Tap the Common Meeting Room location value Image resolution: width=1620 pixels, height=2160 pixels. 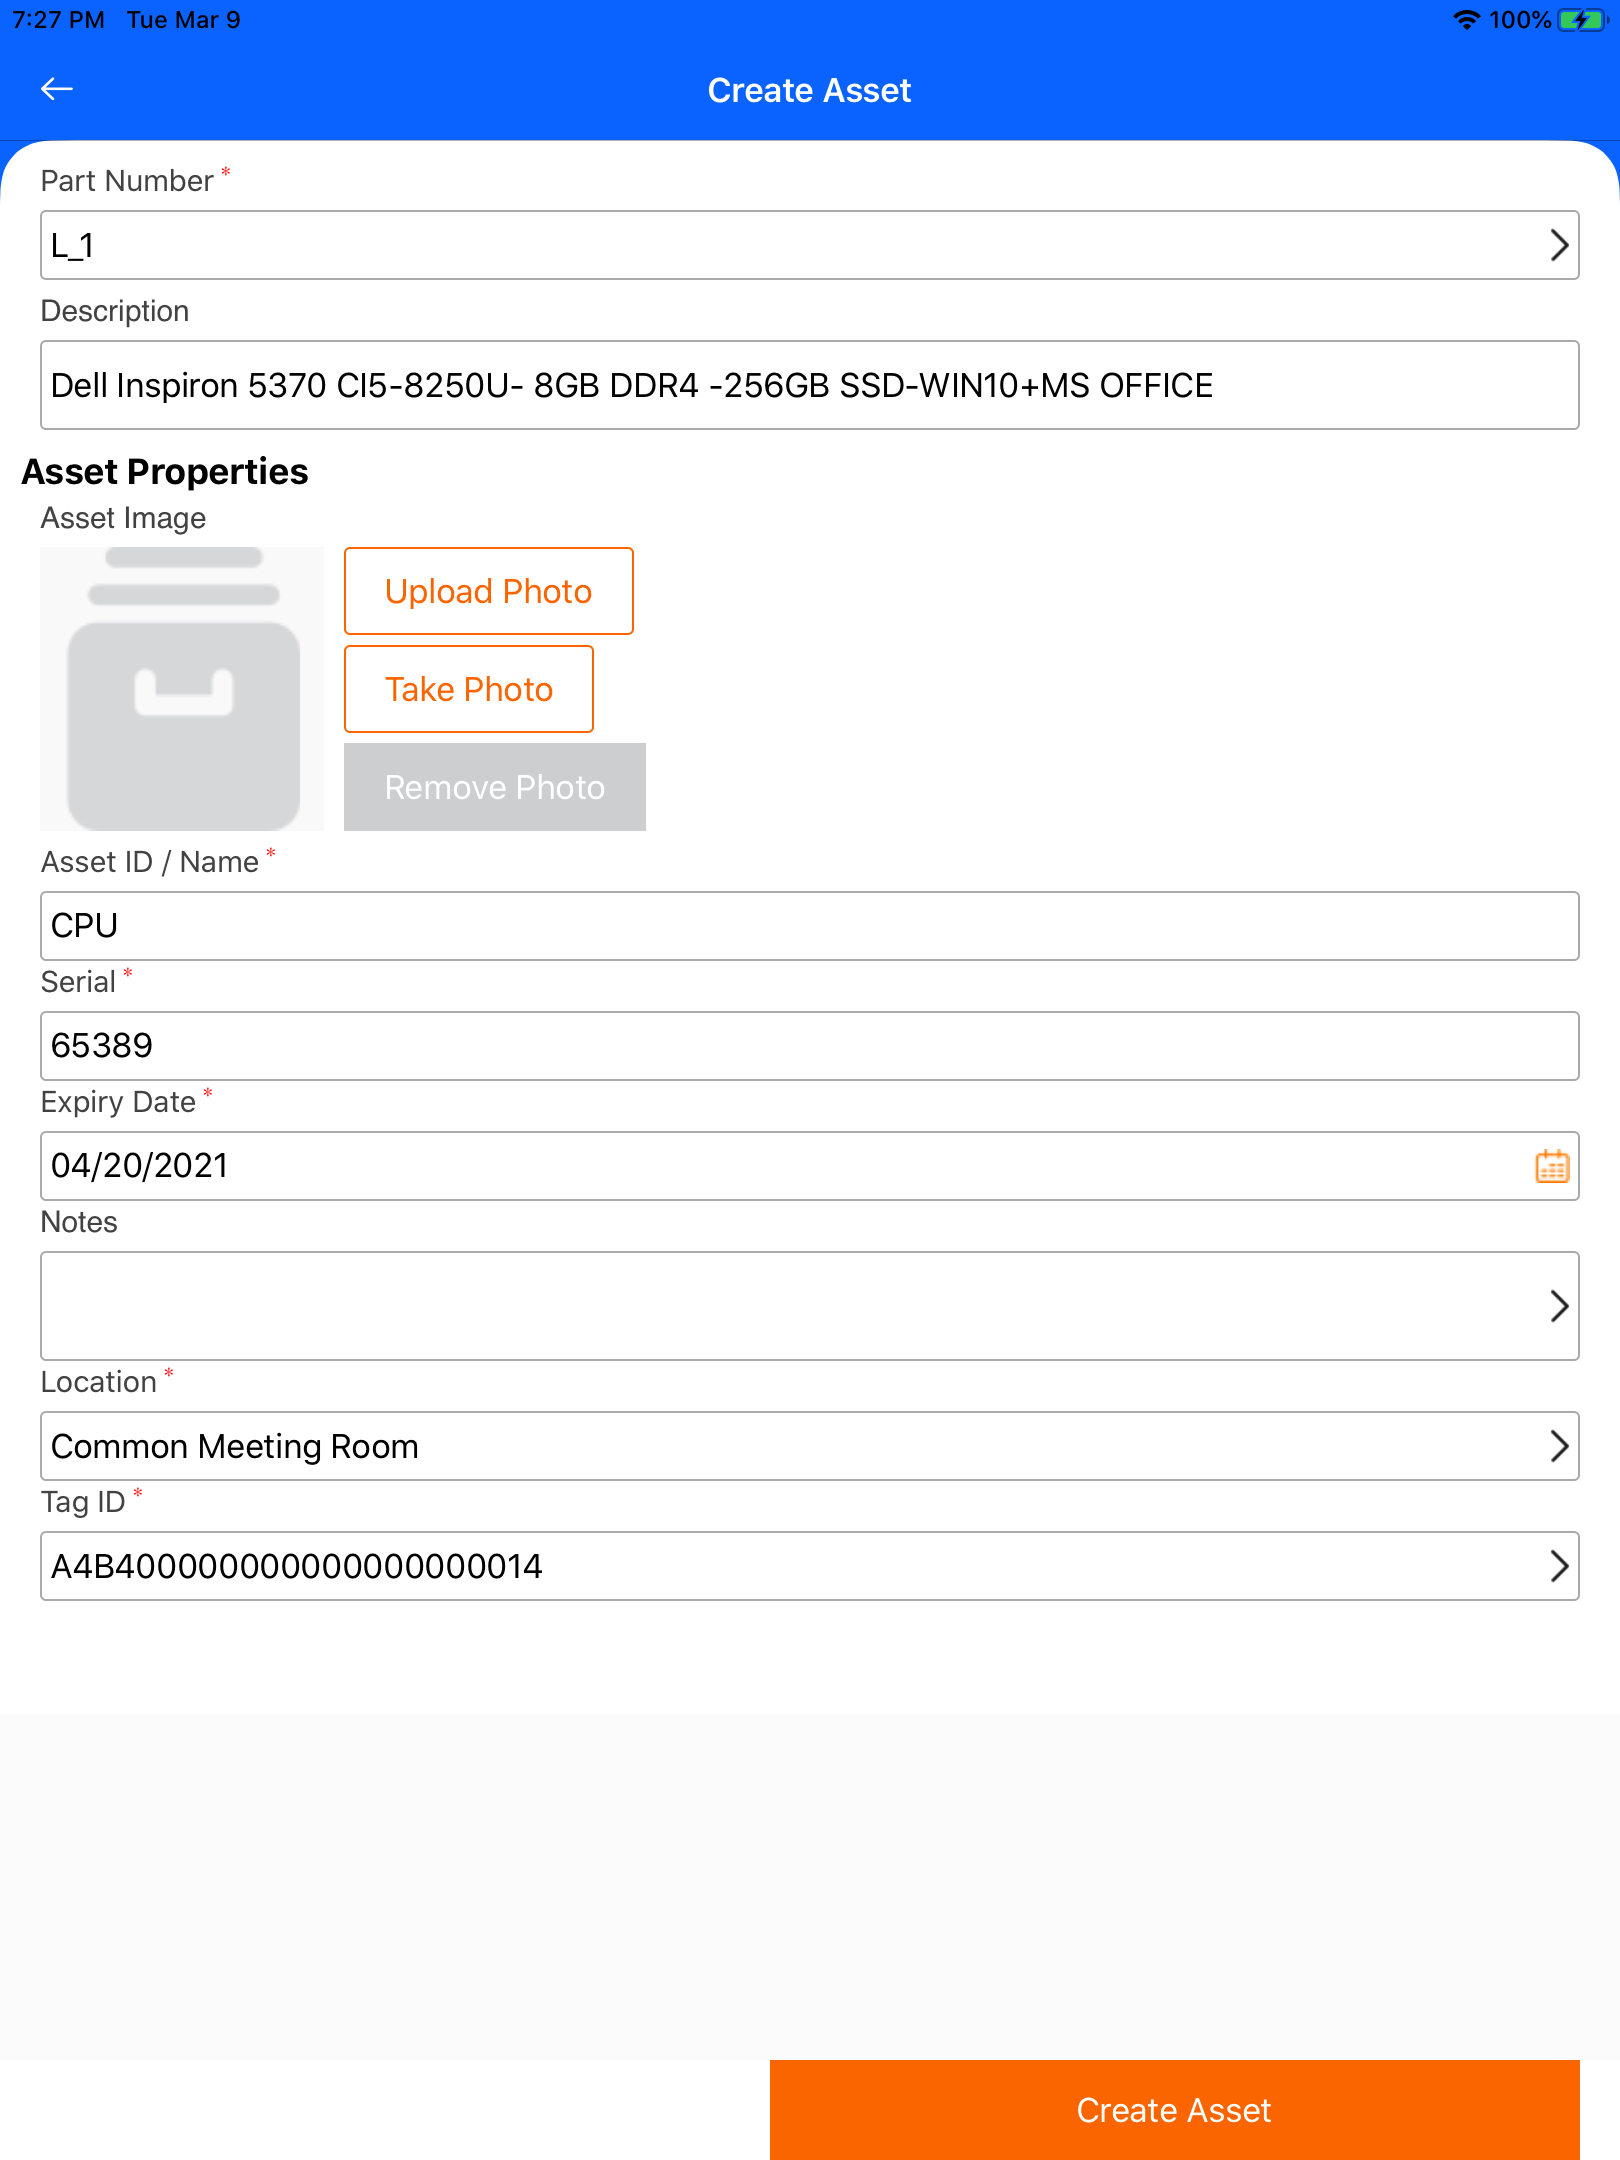235,1446
